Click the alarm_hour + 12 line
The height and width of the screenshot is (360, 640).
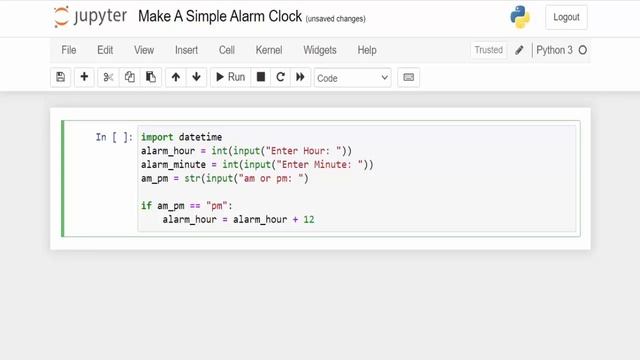[238, 220]
